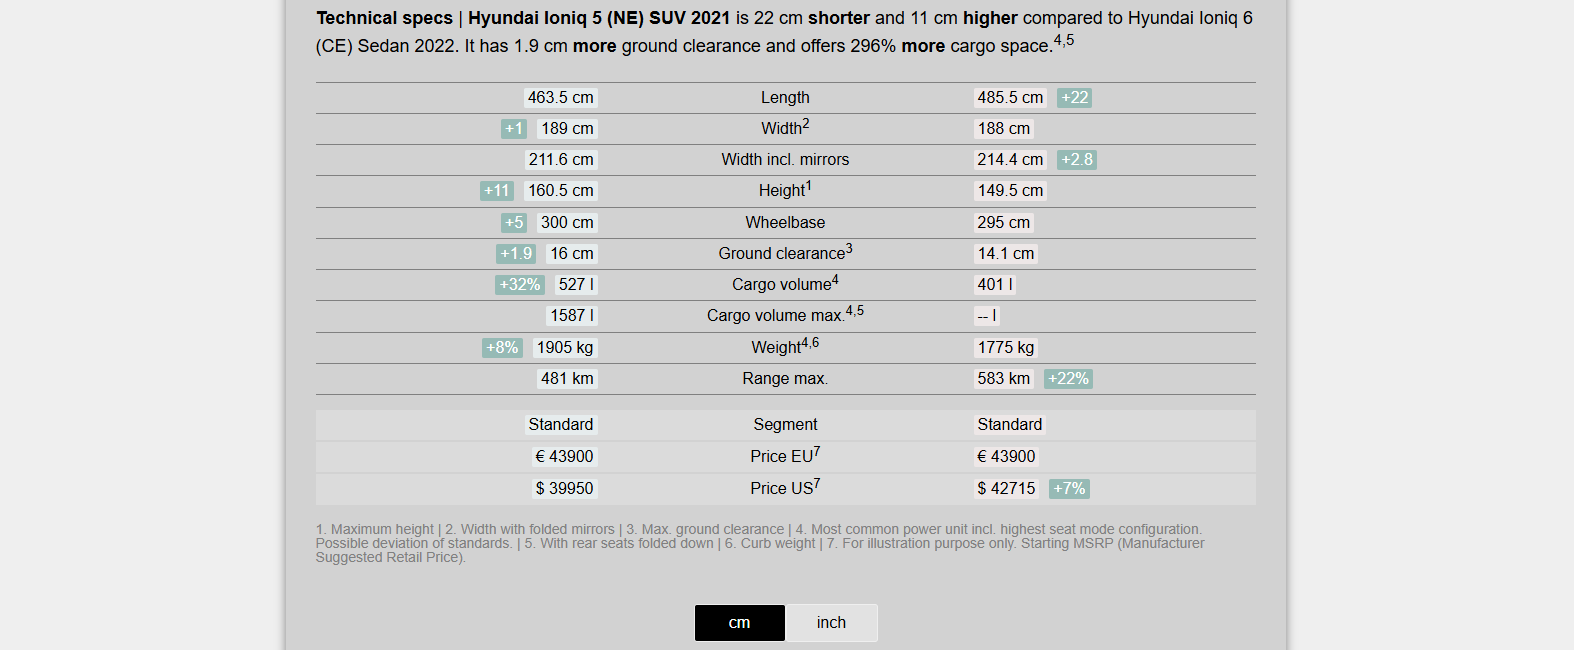Click the +22% range badge
The height and width of the screenshot is (650, 1574).
1067,379
